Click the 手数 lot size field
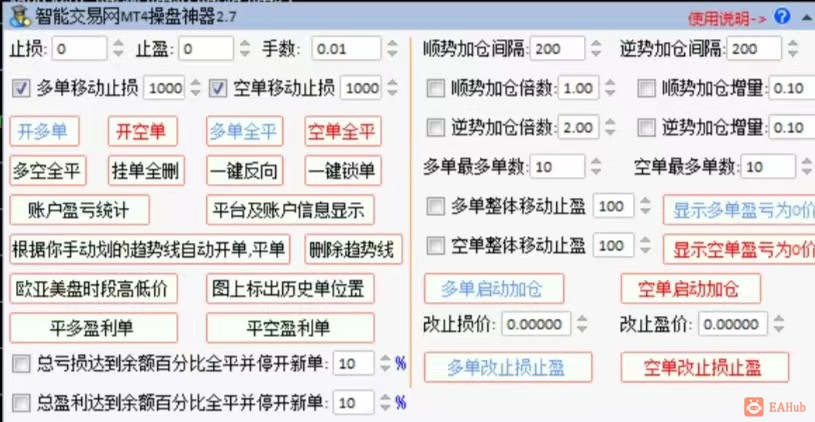This screenshot has height=422, width=815. pos(346,49)
